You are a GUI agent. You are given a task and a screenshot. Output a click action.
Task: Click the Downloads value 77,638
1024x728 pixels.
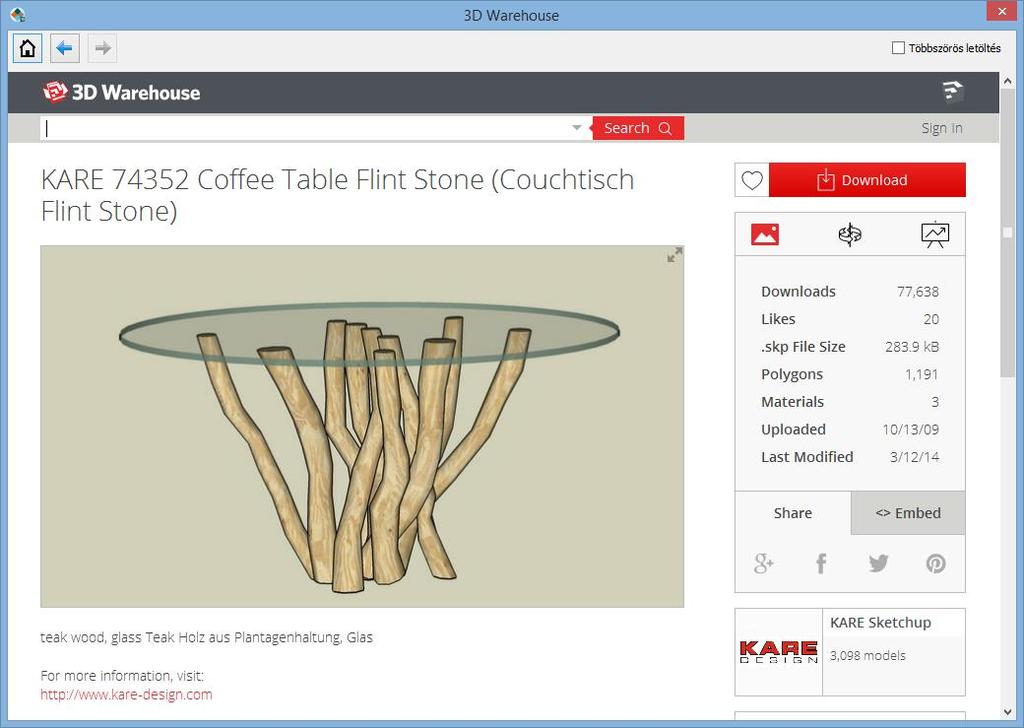[x=918, y=292]
